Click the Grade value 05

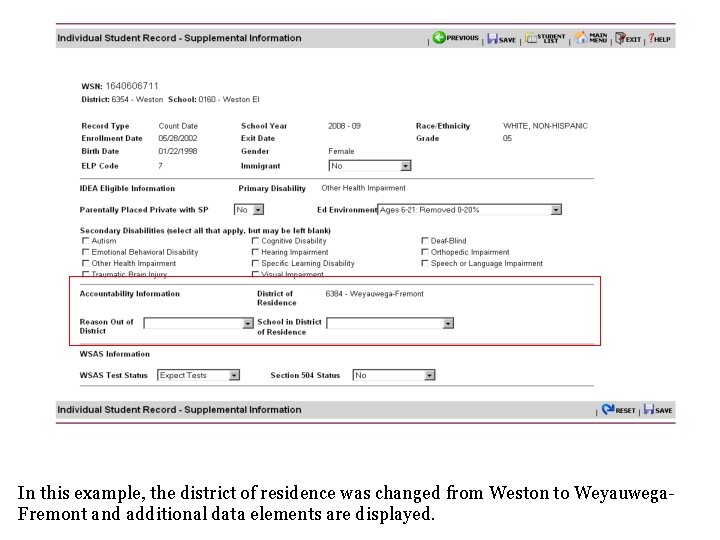tap(507, 138)
